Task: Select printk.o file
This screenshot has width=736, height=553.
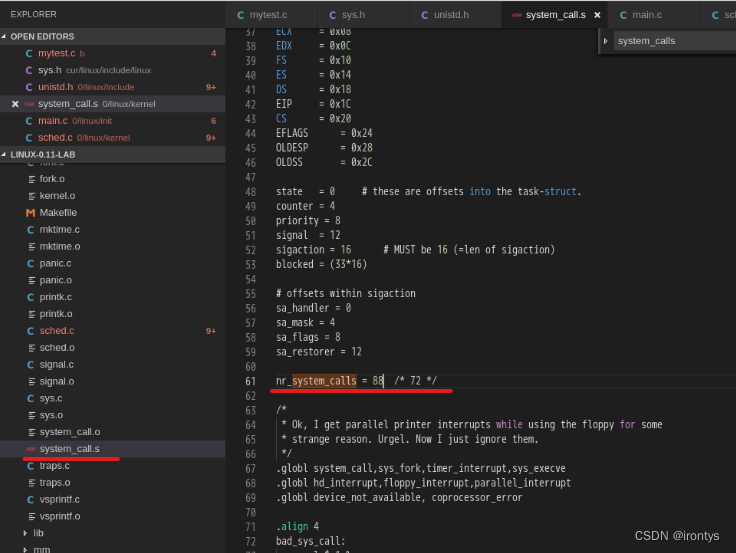Action: pos(113,314)
